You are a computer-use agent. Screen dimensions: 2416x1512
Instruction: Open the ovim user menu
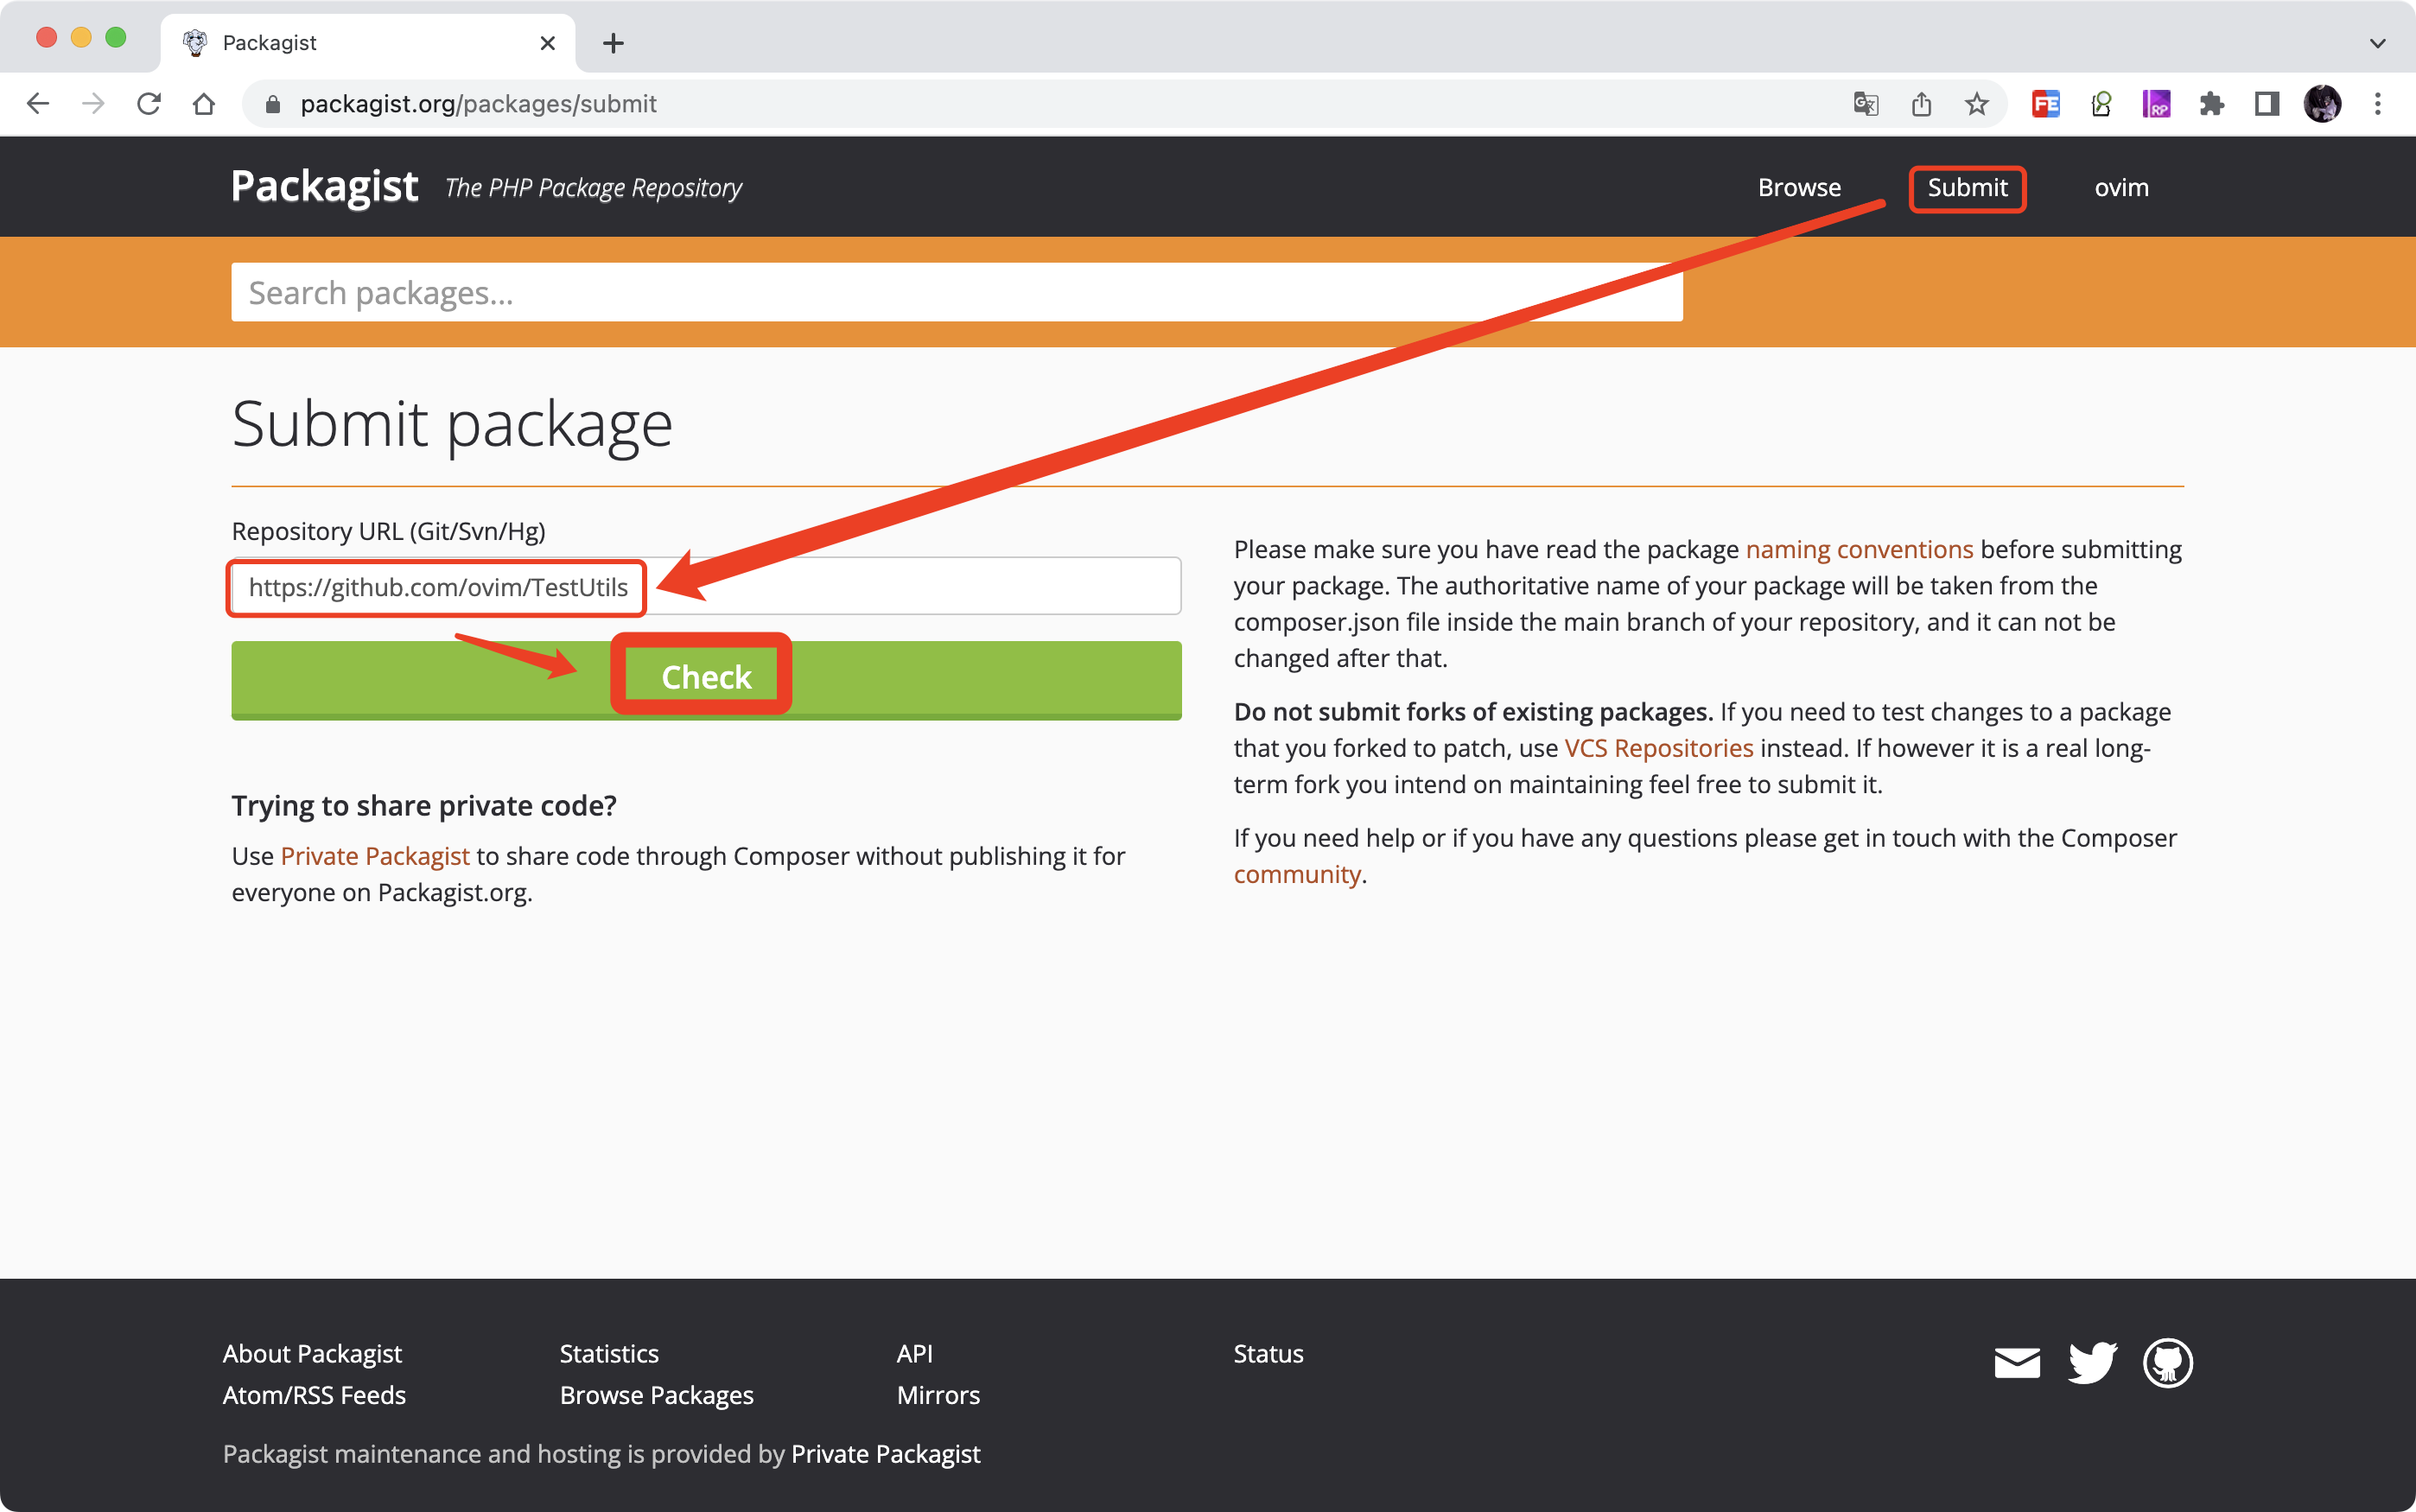[2121, 188]
